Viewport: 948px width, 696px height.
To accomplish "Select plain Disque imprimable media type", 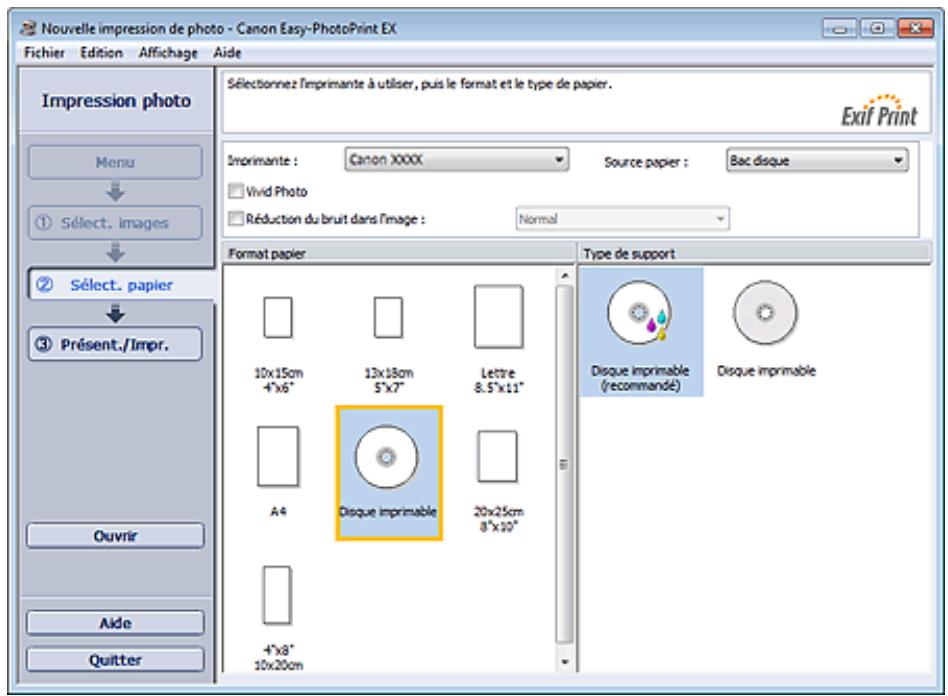I will coord(765,329).
